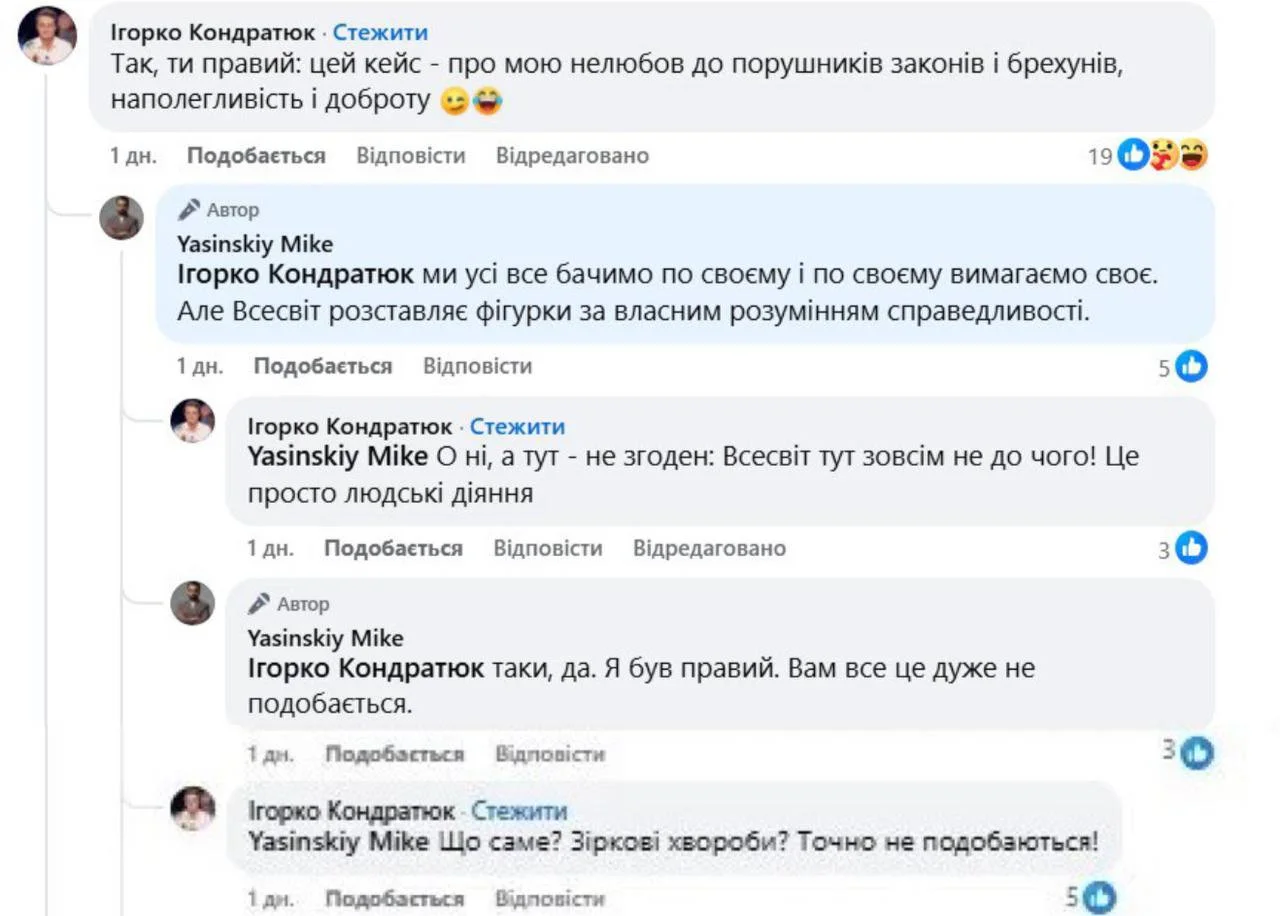Open Відредаговано edit history on top comment

572,156
